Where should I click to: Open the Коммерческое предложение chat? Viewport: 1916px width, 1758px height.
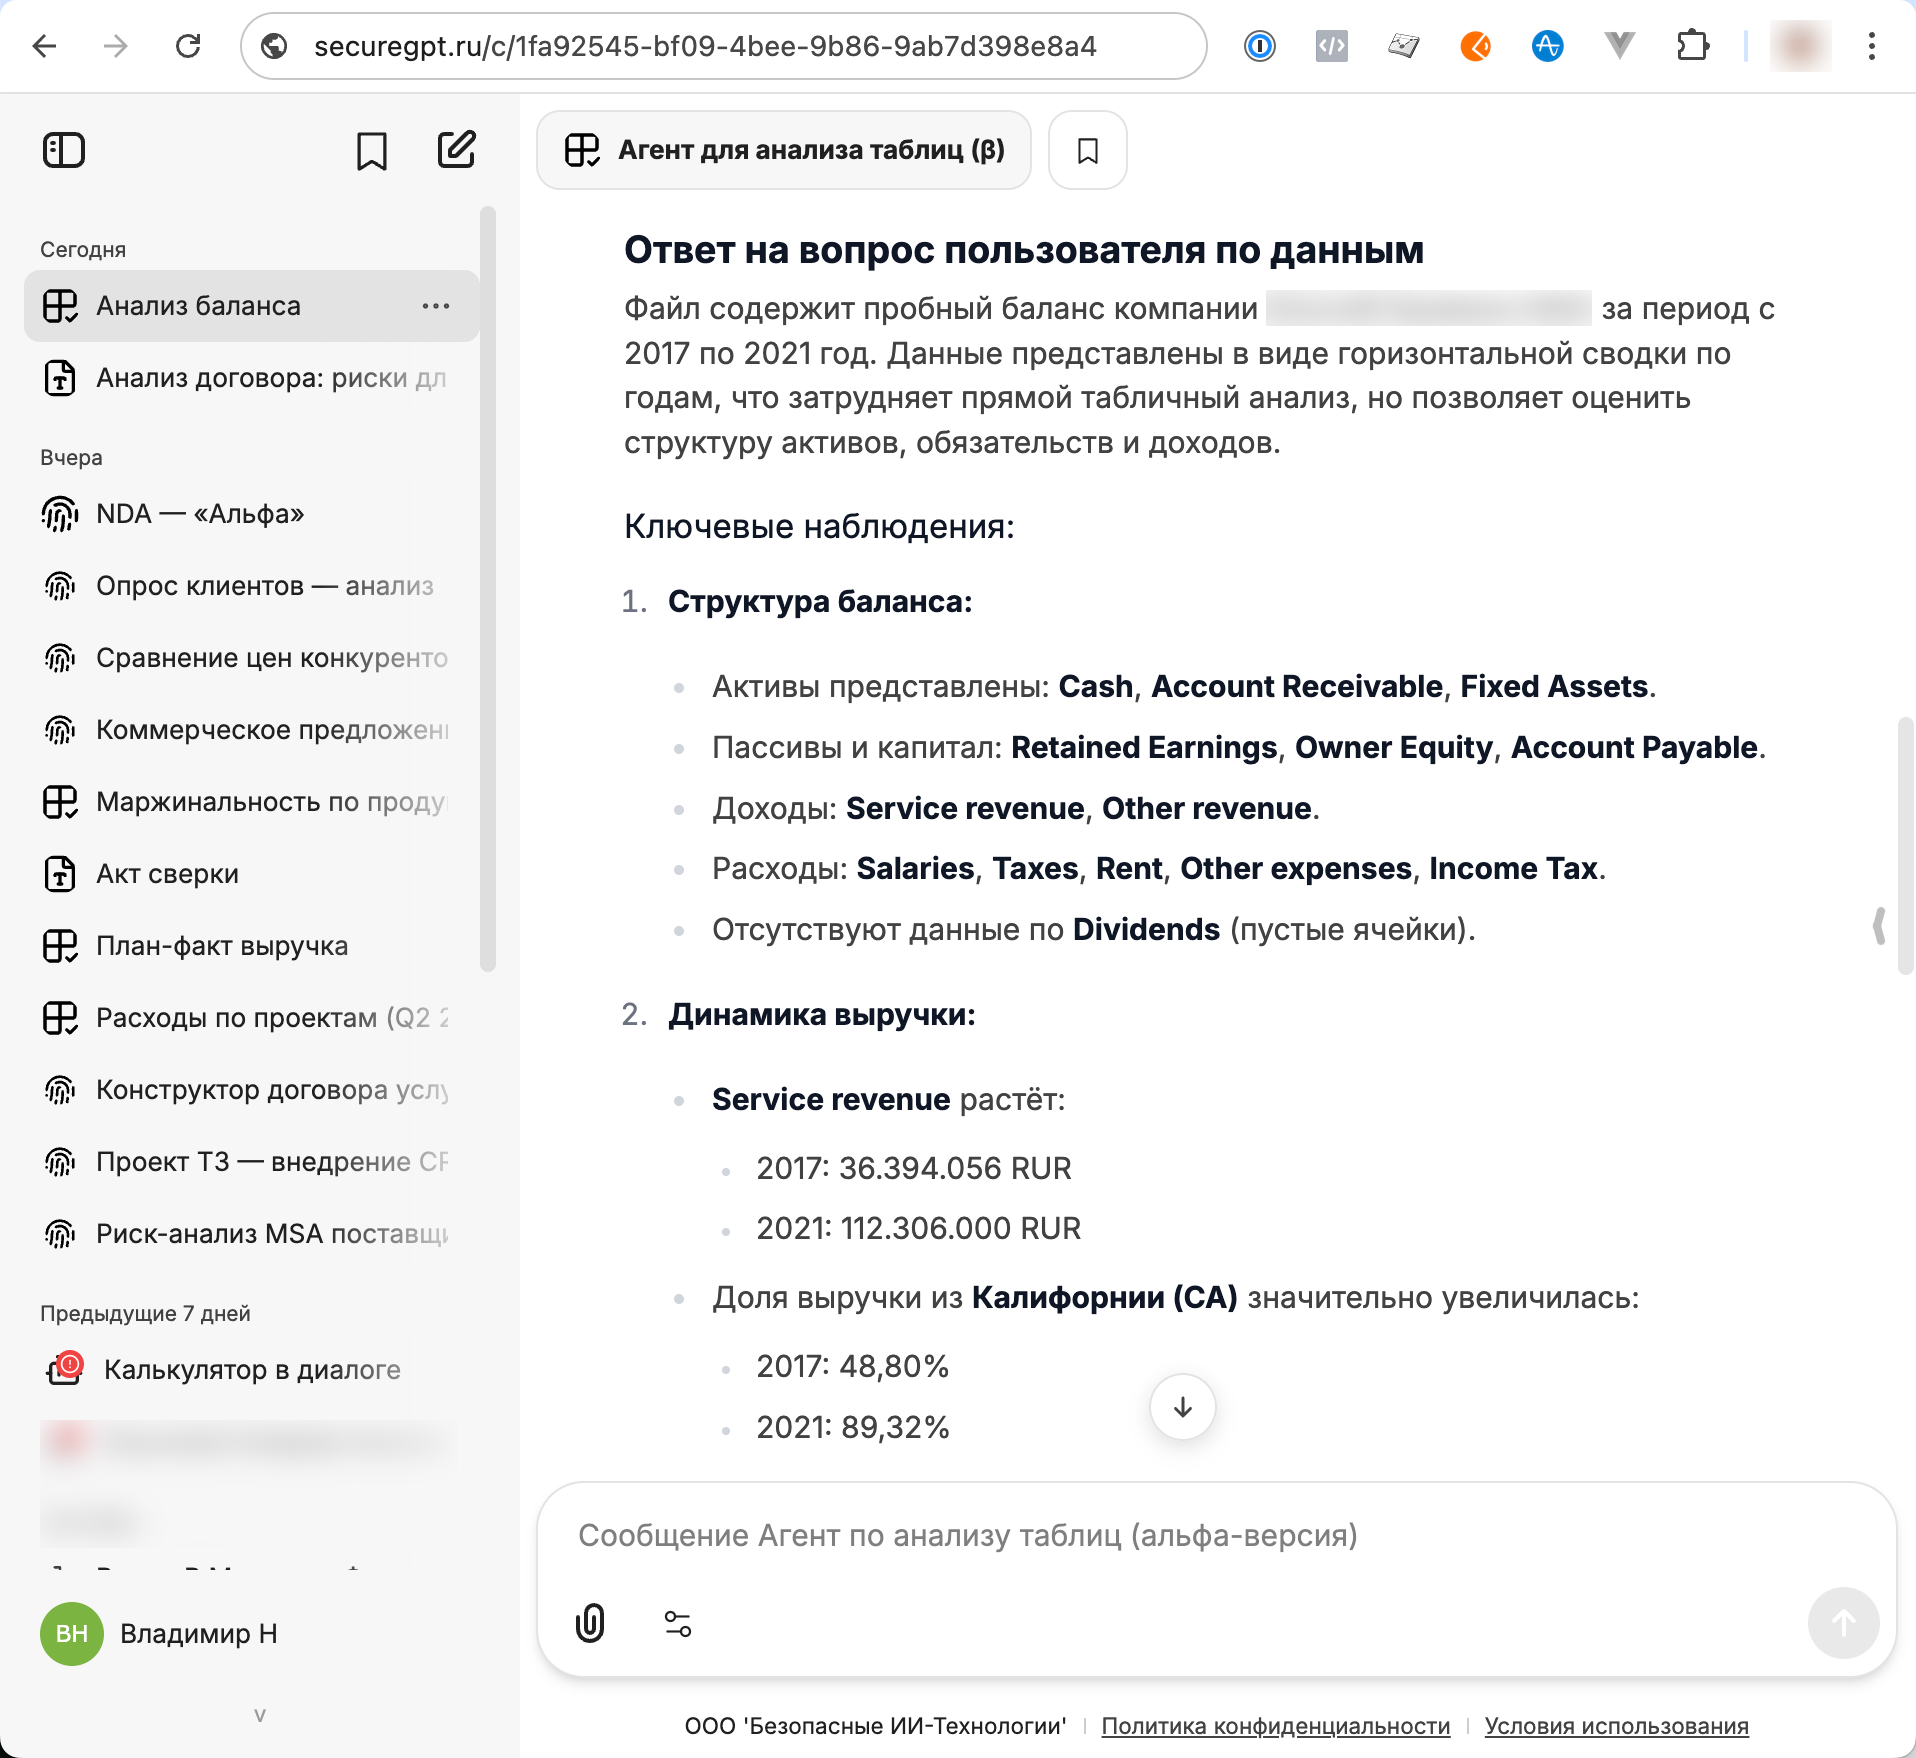pyautogui.click(x=250, y=730)
